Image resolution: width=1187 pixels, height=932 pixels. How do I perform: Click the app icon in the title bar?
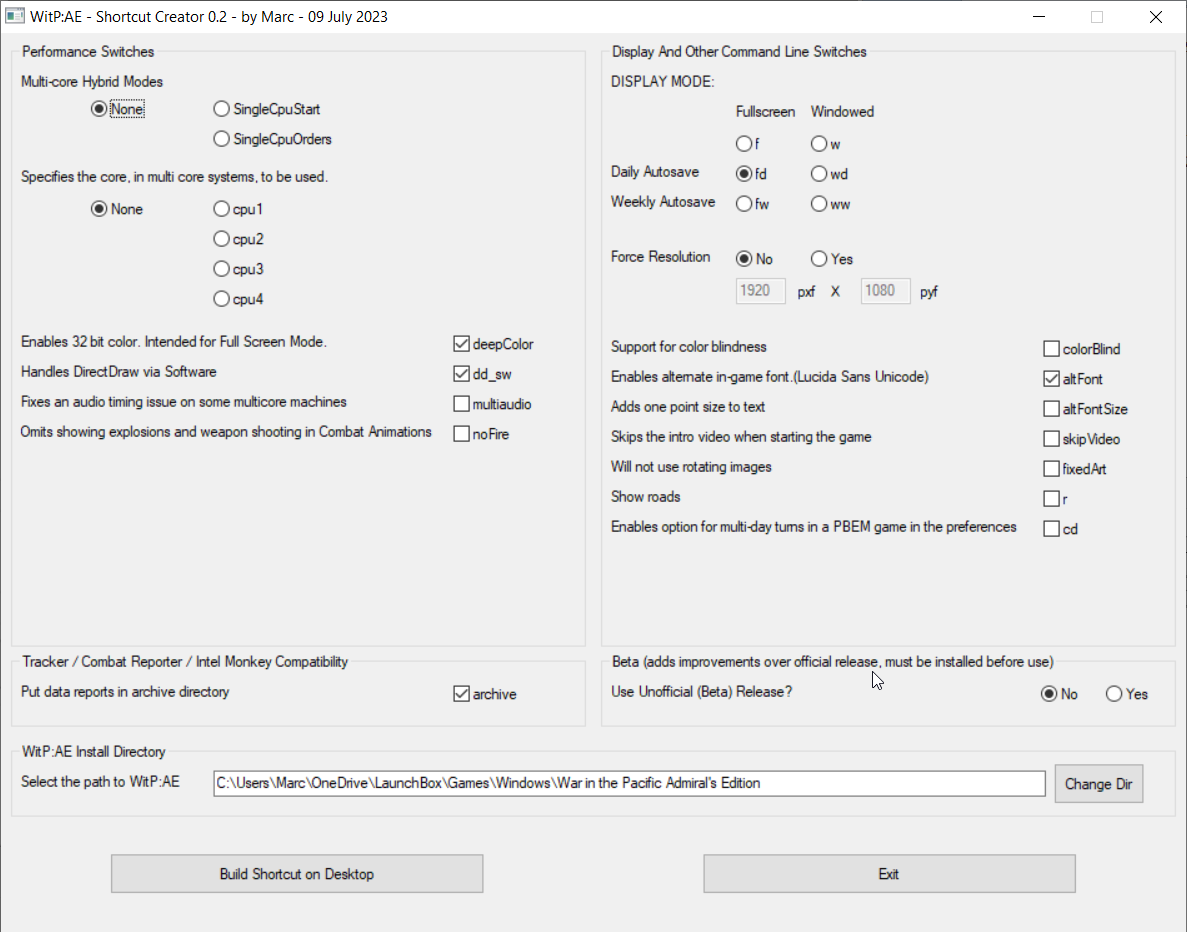pyautogui.click(x=14, y=16)
